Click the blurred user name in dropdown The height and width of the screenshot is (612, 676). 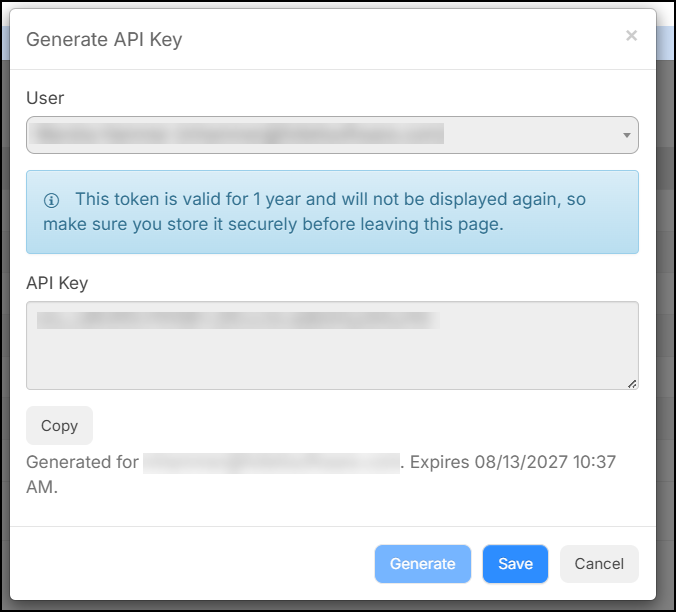coord(238,134)
